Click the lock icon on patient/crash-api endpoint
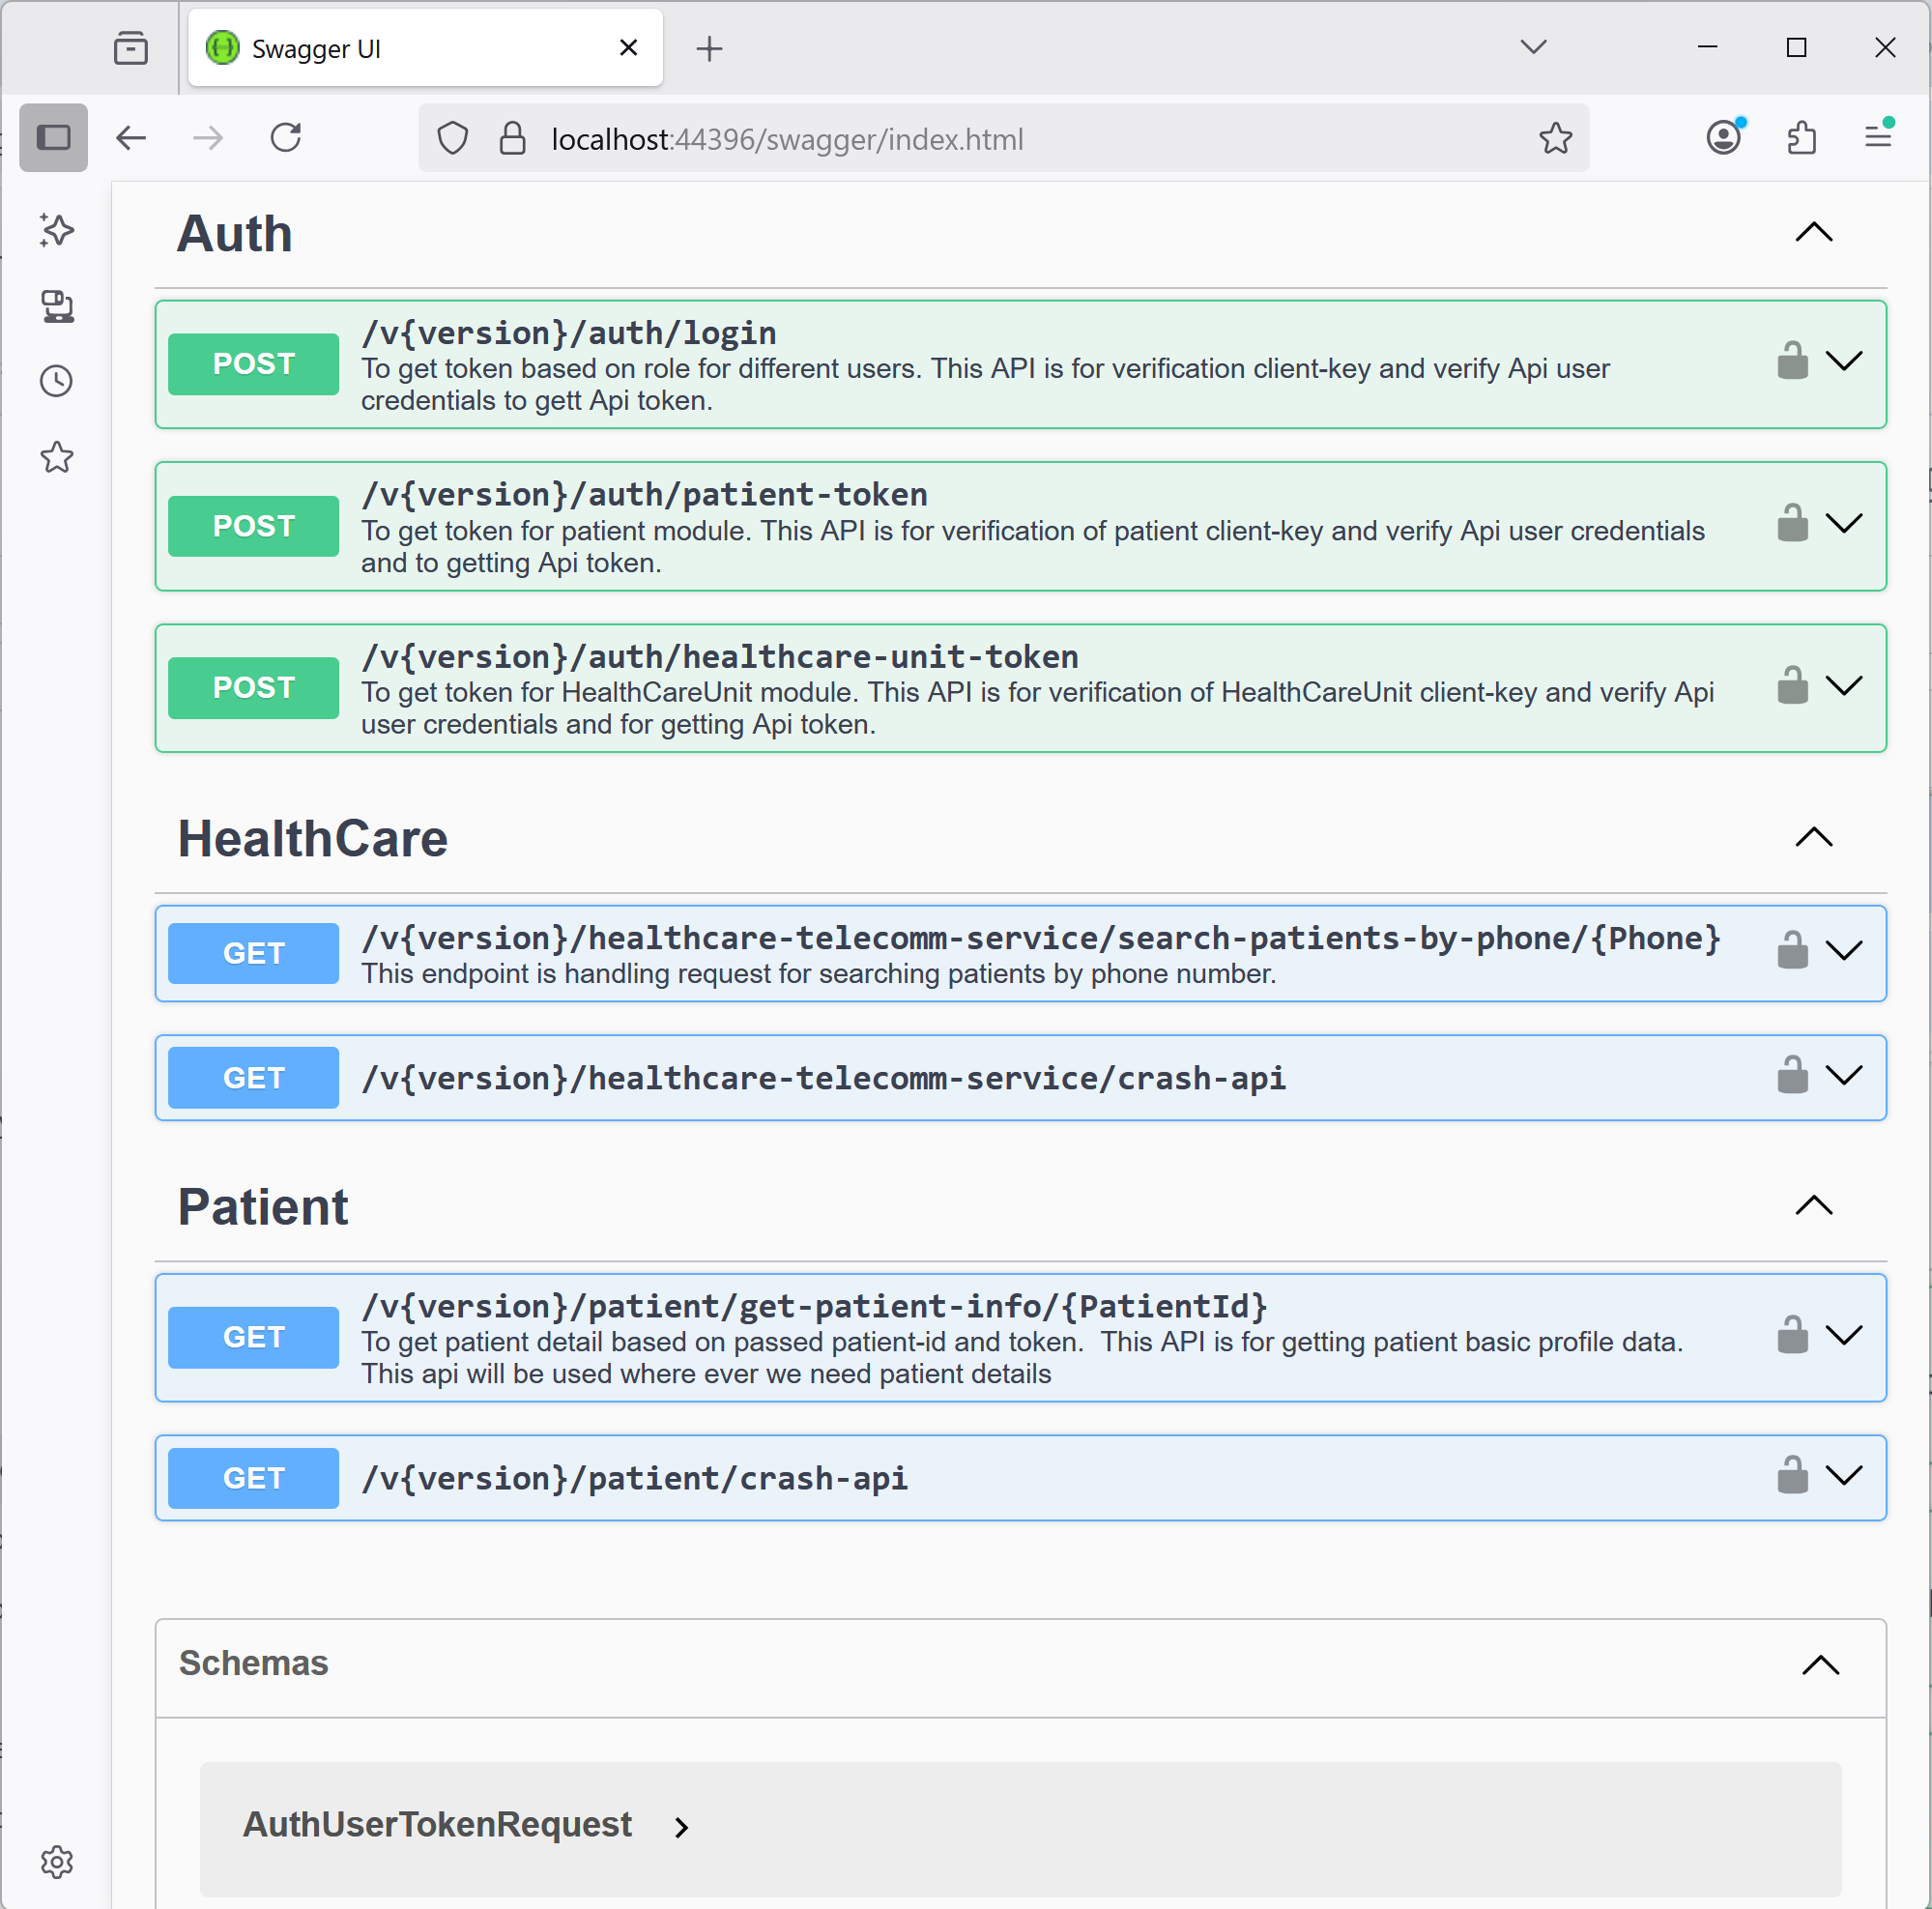Viewport: 1932px width, 1909px height. click(x=1792, y=1475)
